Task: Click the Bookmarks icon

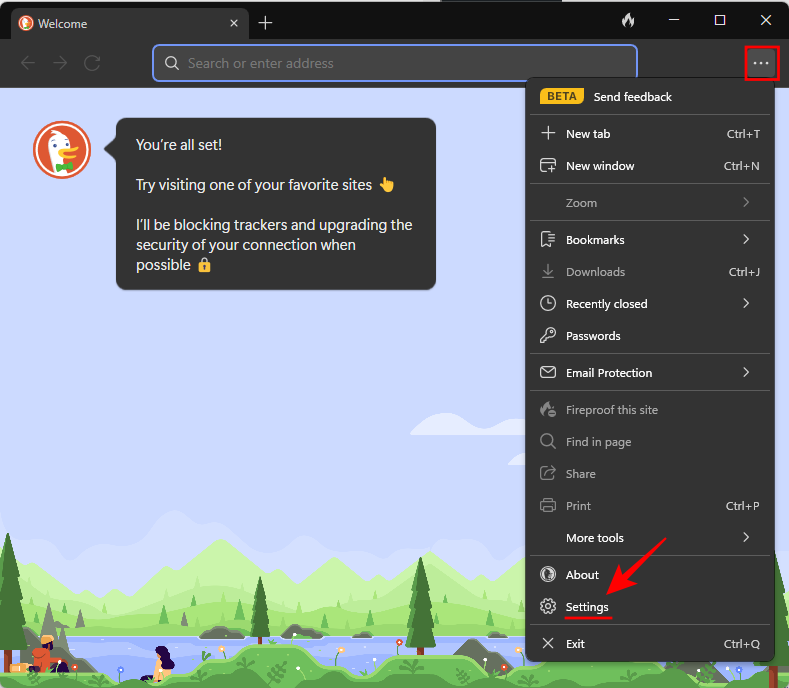Action: [x=548, y=240]
